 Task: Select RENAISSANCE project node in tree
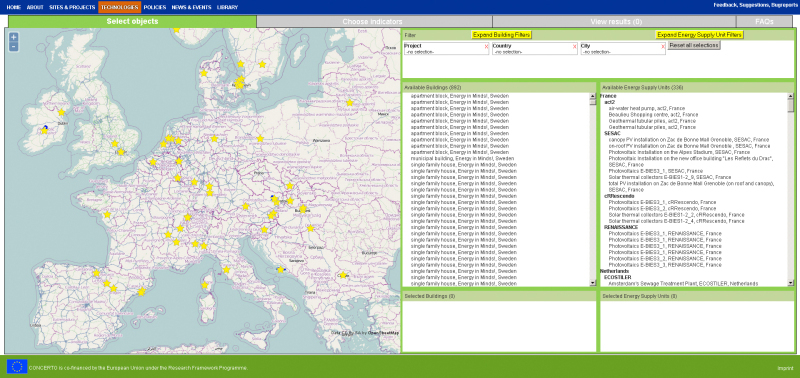click(x=620, y=227)
